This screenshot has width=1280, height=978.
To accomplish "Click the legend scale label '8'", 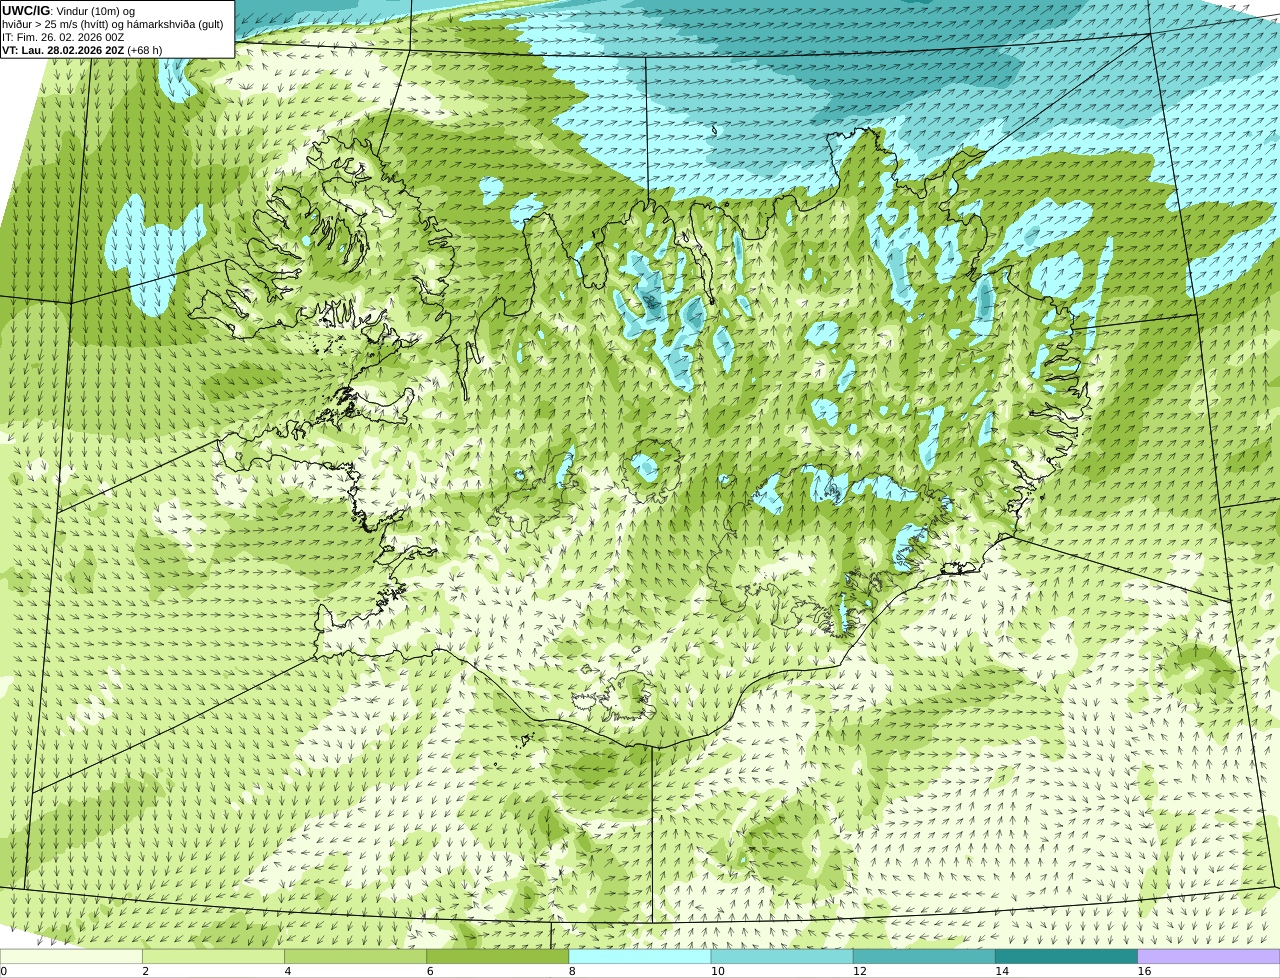I will 572,971.
